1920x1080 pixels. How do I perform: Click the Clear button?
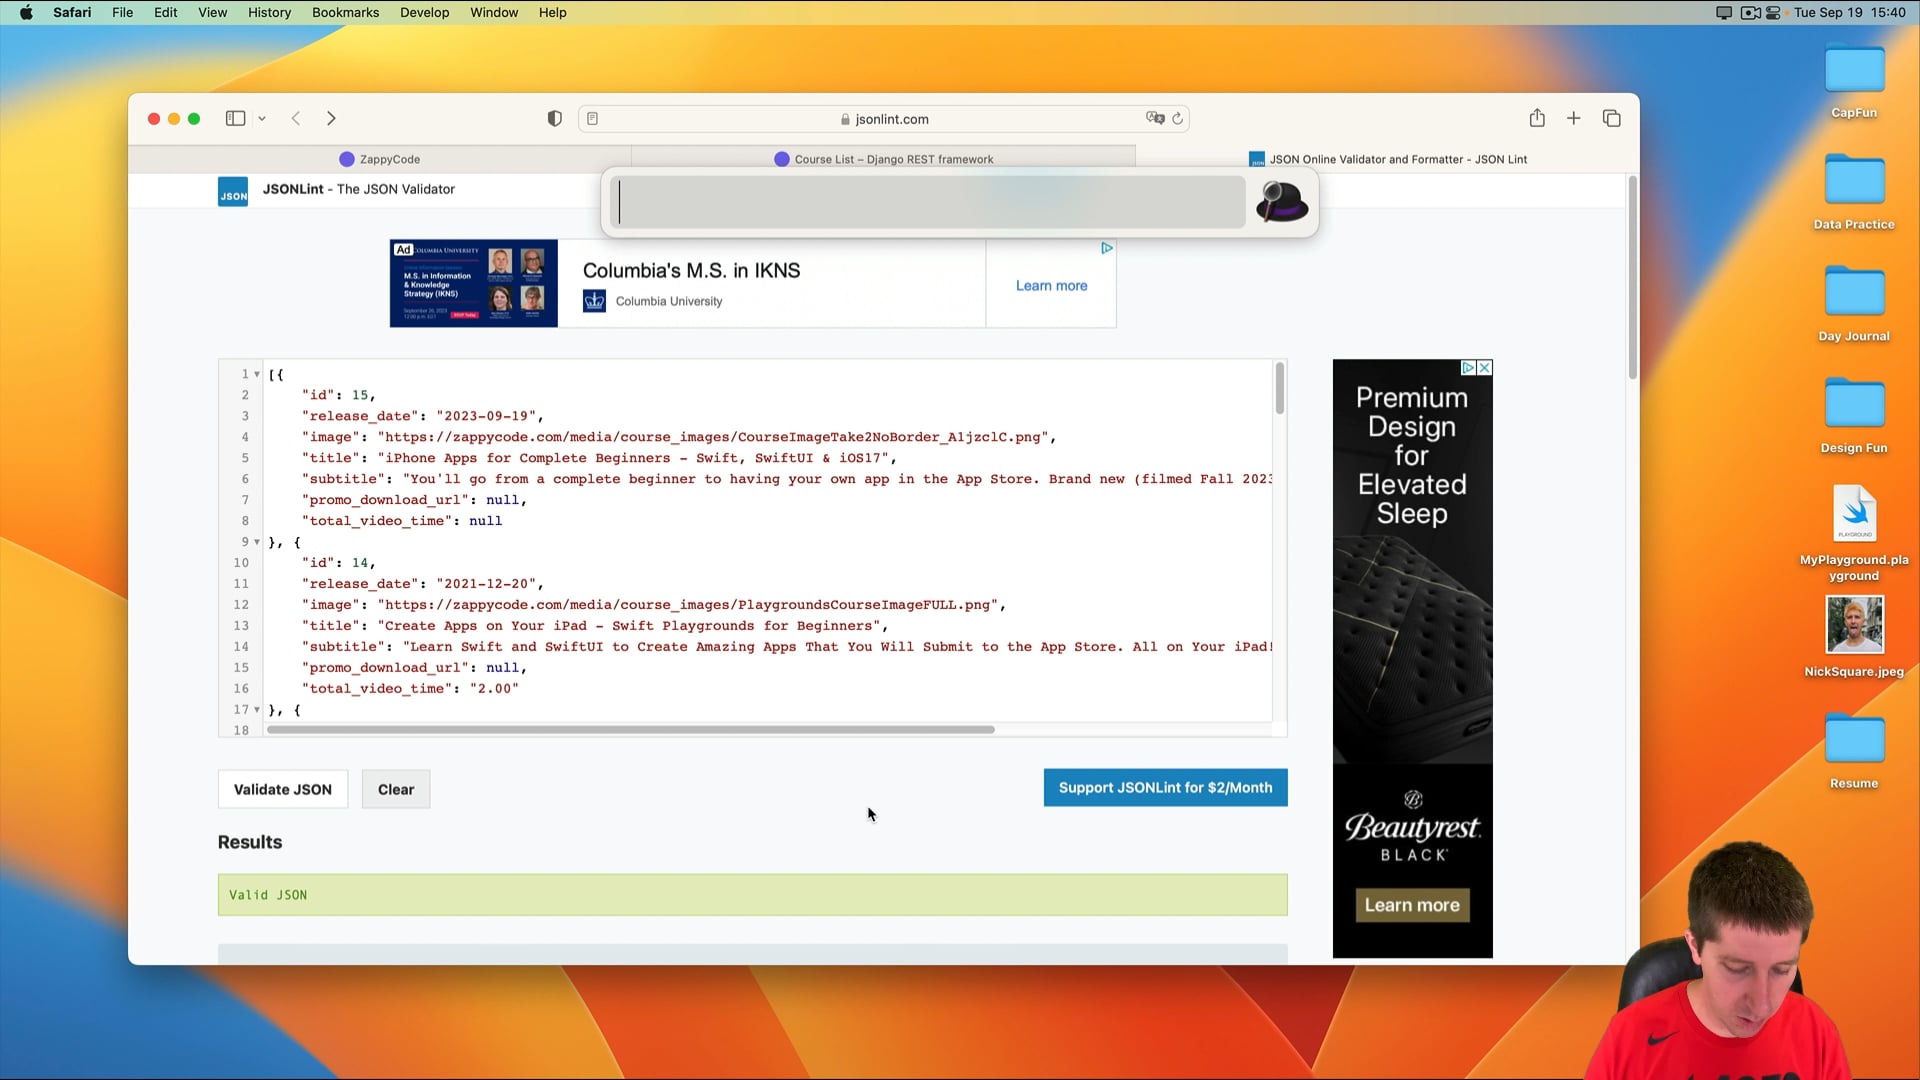396,789
